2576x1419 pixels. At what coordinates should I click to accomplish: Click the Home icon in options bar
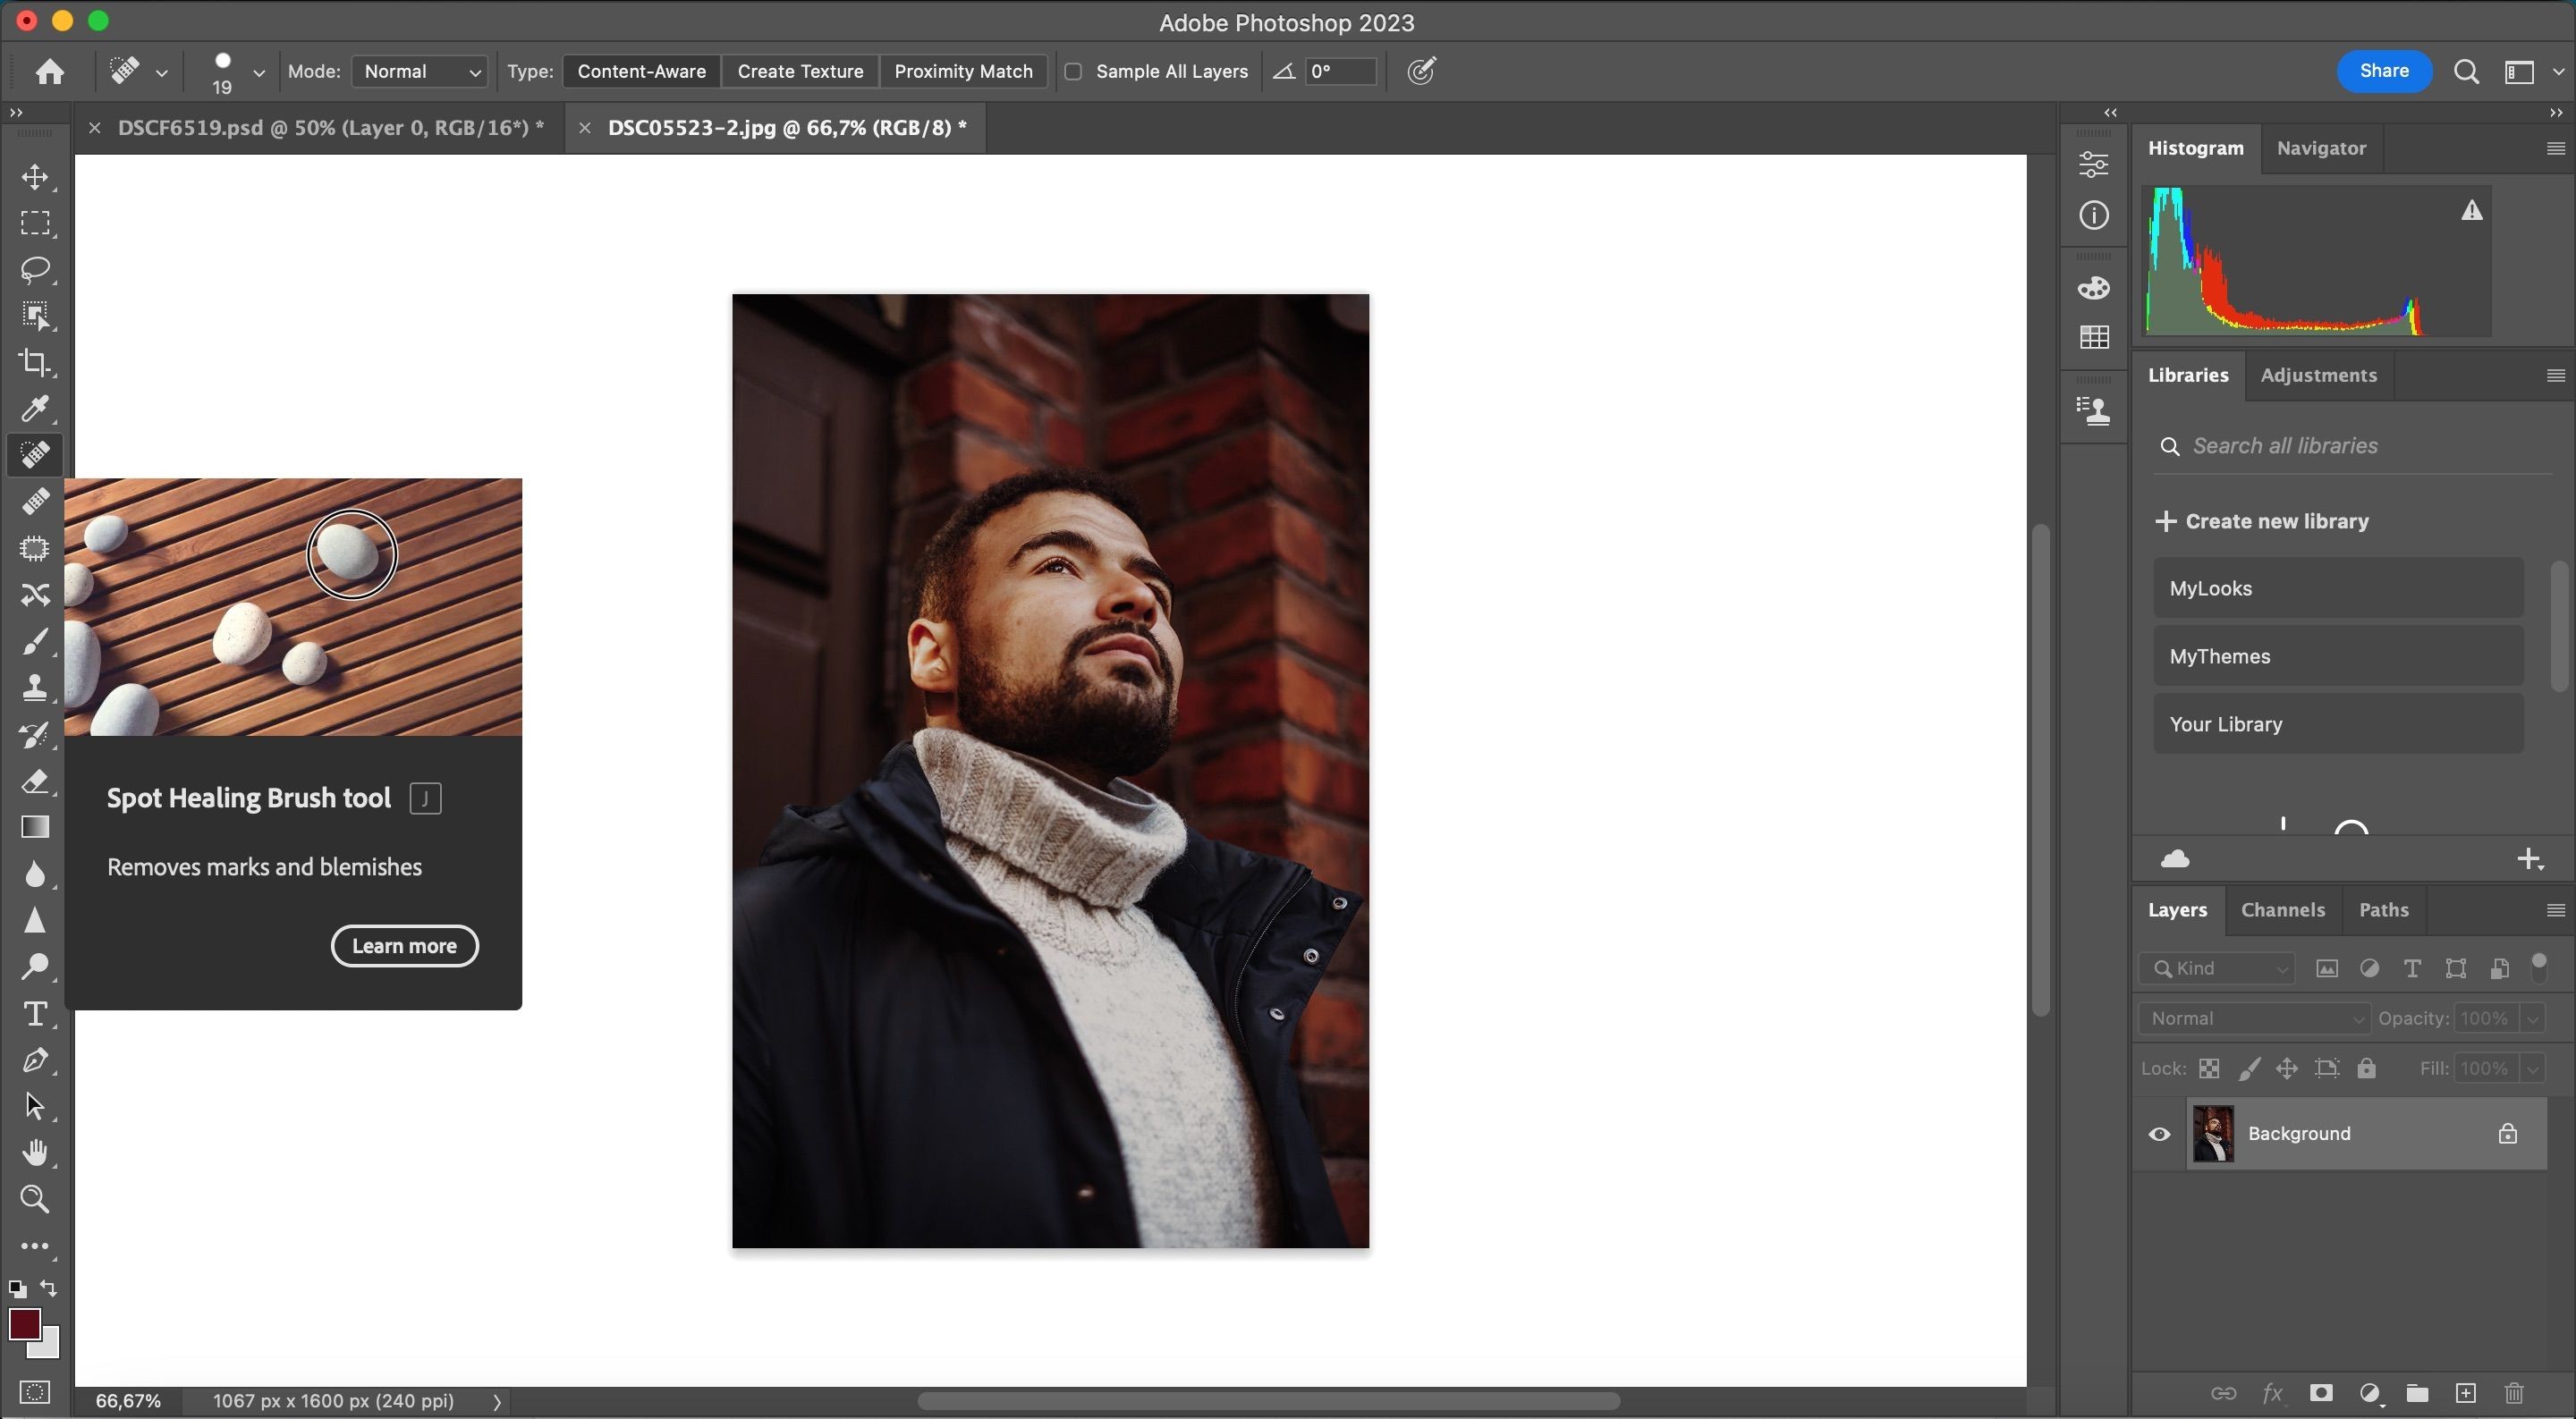point(49,71)
